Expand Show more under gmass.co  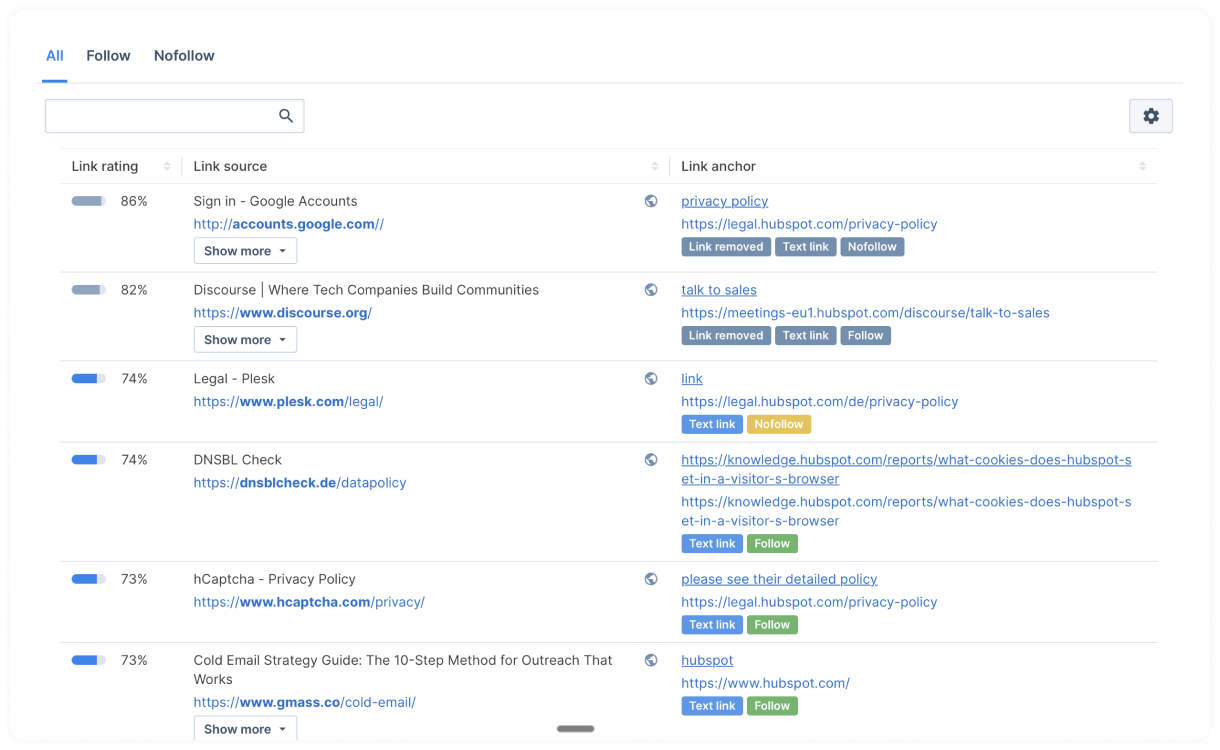245,729
